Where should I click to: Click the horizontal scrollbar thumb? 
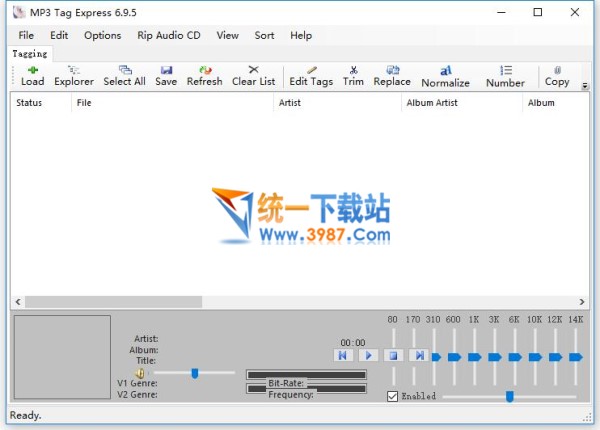[114, 301]
